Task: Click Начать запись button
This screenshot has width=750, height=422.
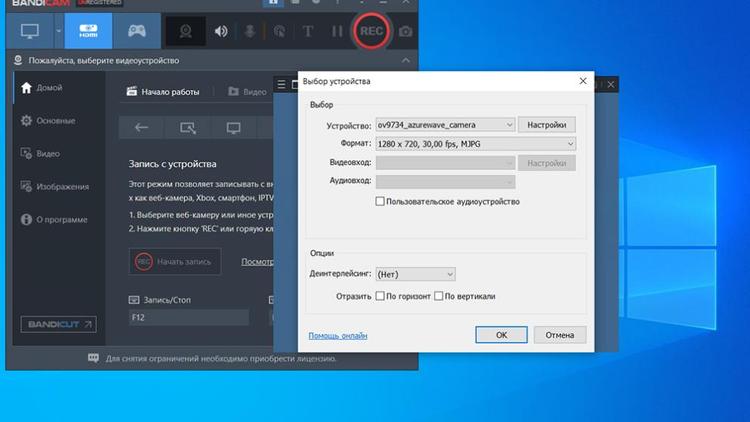Action: [175, 262]
